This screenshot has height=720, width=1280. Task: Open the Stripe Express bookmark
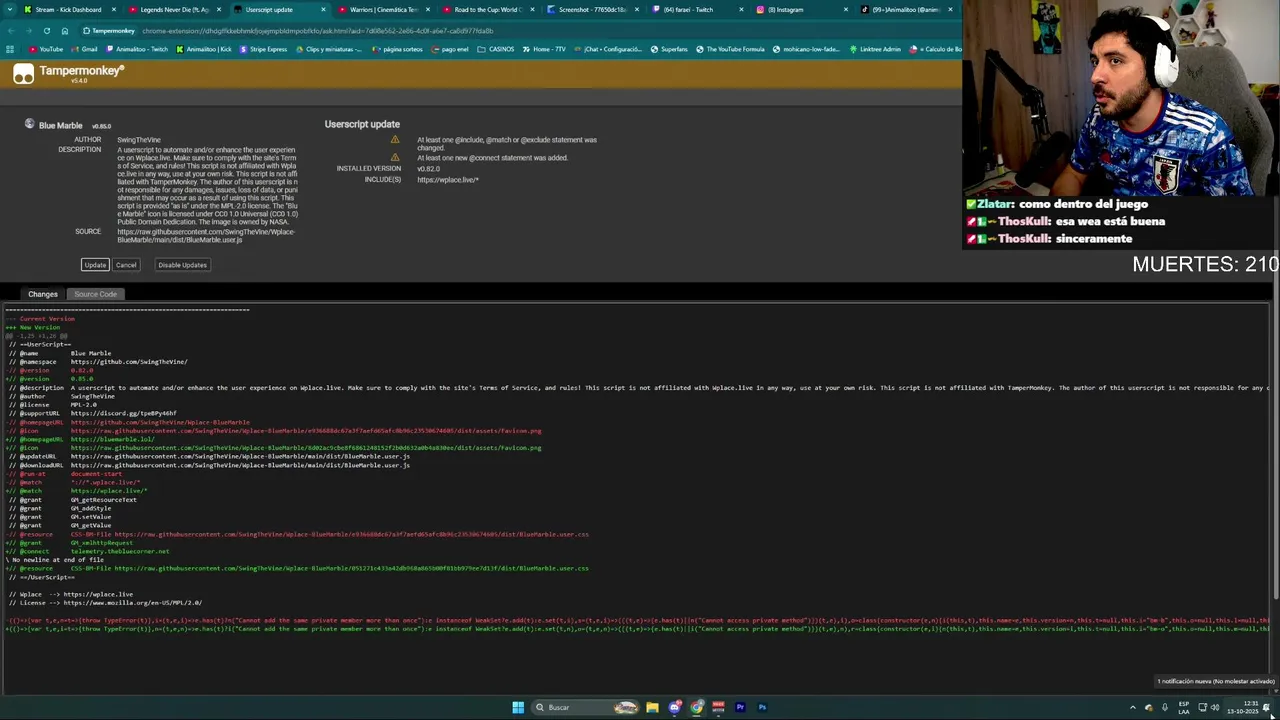(x=264, y=49)
